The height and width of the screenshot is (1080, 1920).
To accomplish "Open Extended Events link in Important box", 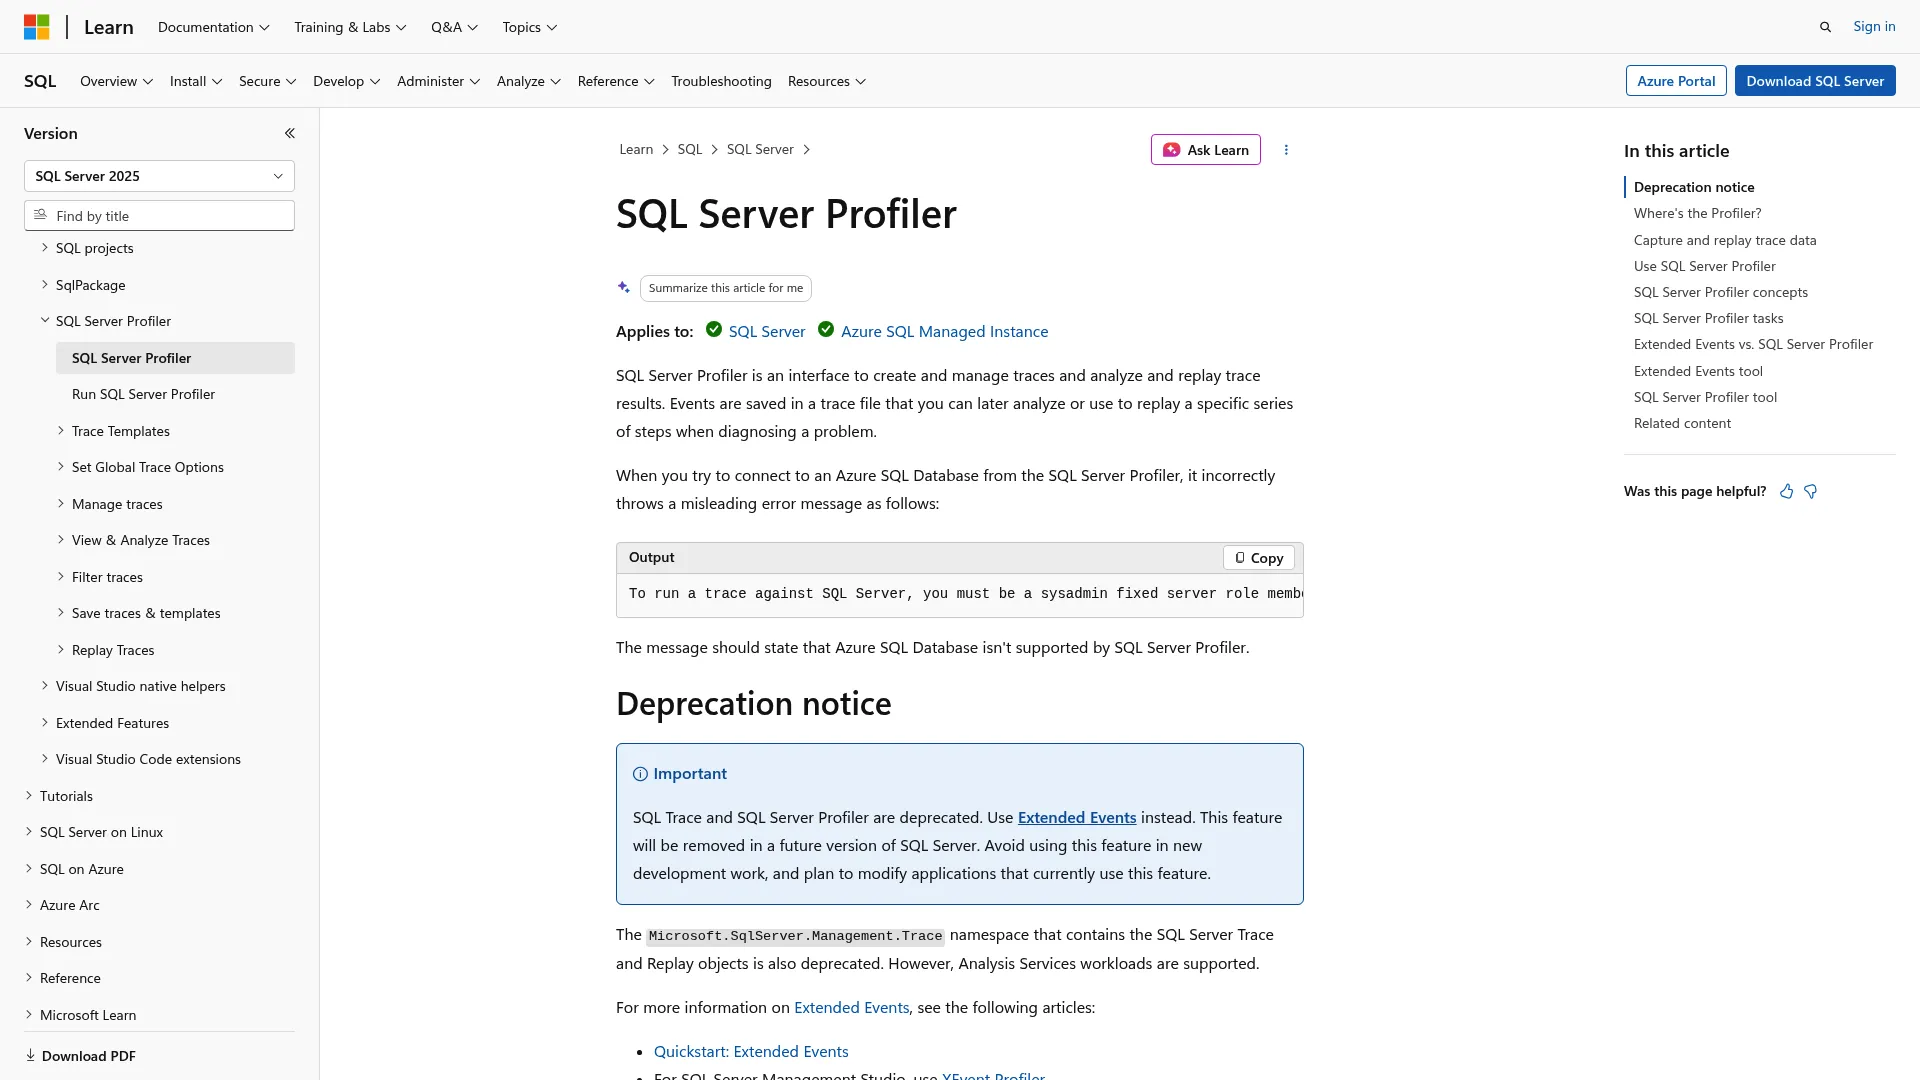I will tap(1077, 817).
